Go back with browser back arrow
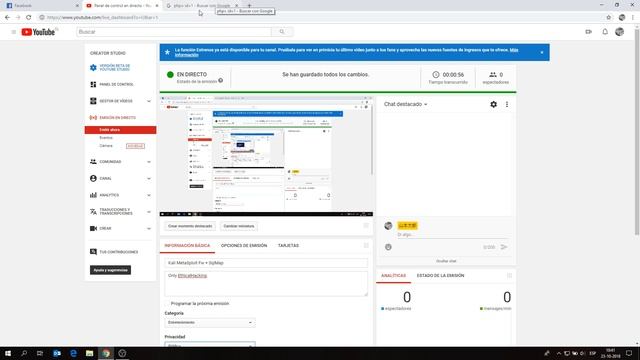640x360 pixels. click(x=7, y=18)
